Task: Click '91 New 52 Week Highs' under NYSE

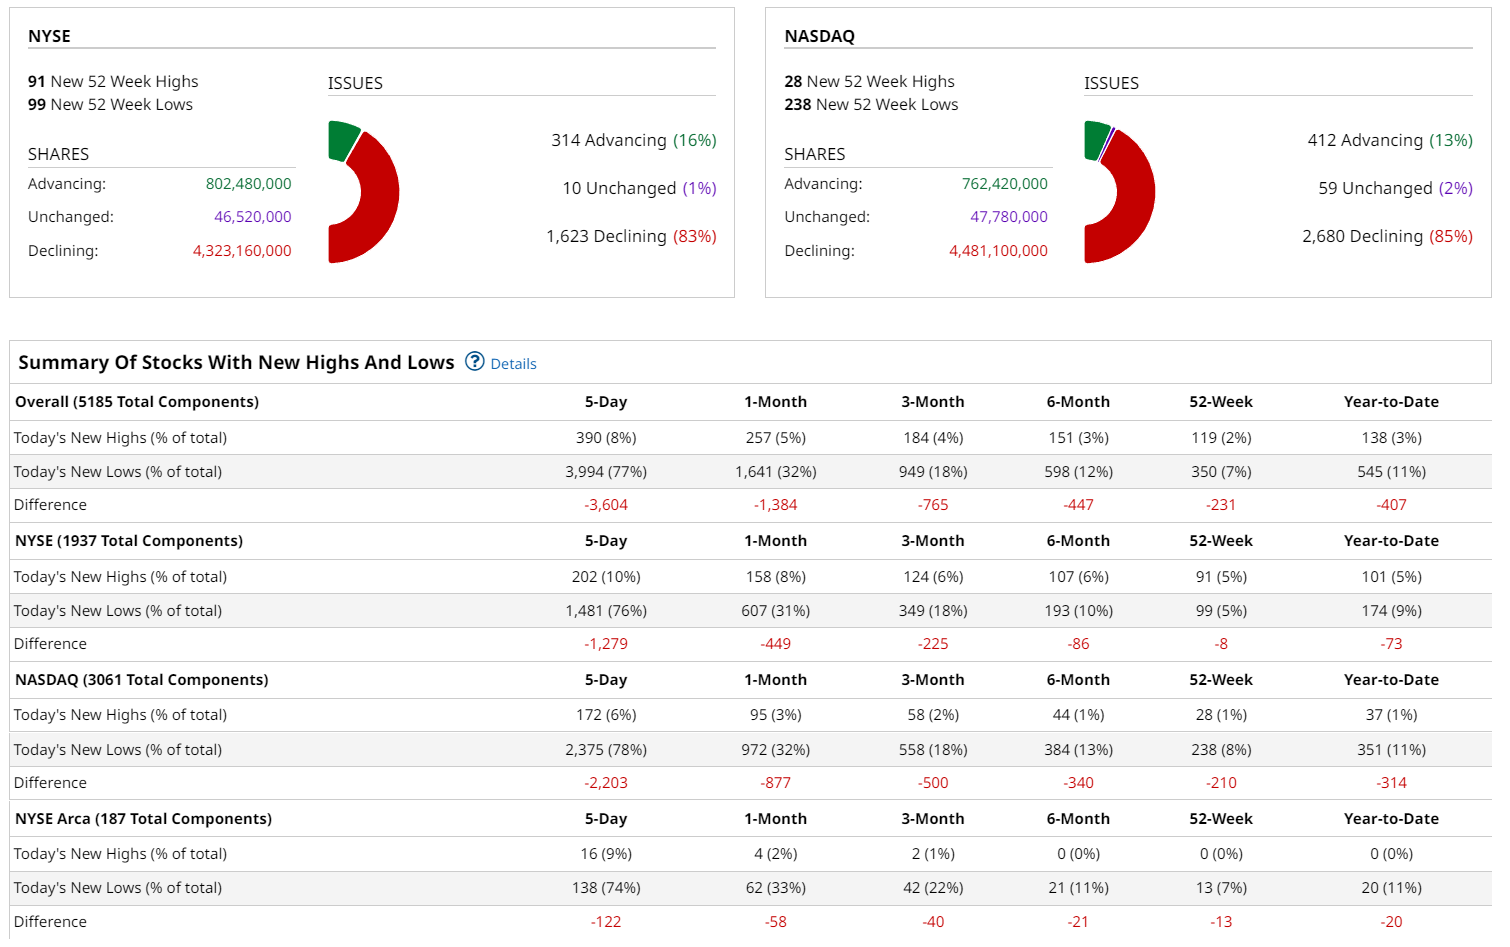Action: coord(113,82)
